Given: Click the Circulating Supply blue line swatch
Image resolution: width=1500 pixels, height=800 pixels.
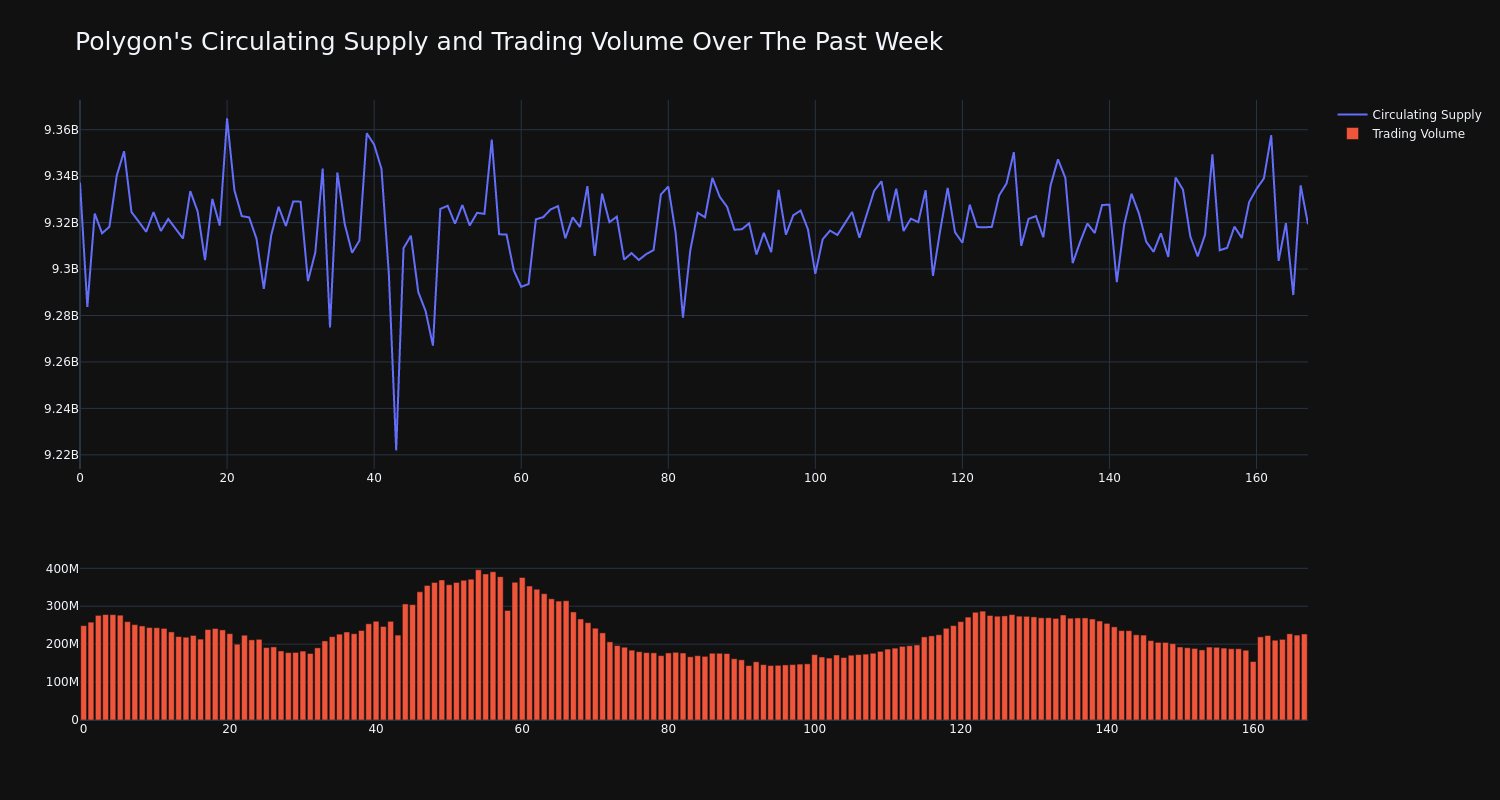Looking at the screenshot, I should click(x=1352, y=115).
